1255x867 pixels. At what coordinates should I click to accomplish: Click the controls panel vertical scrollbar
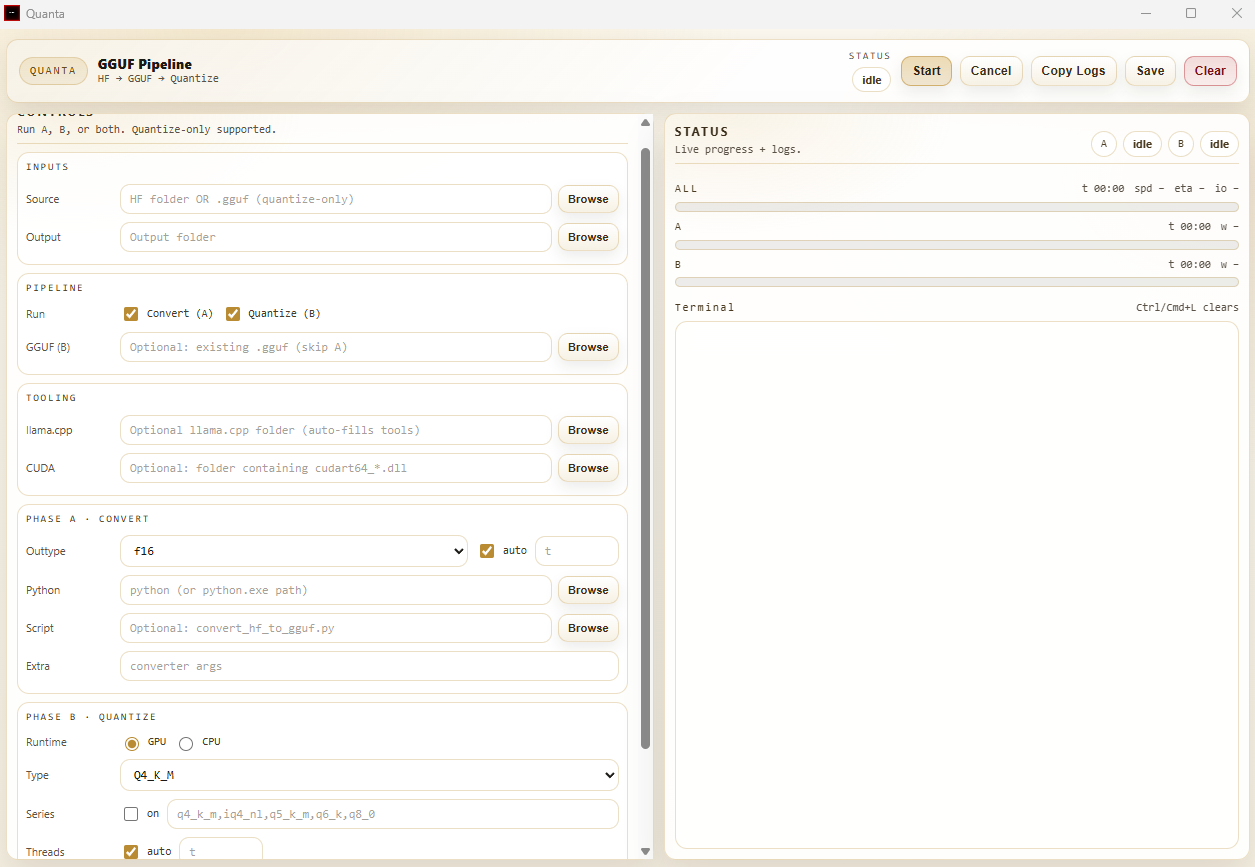[645, 448]
